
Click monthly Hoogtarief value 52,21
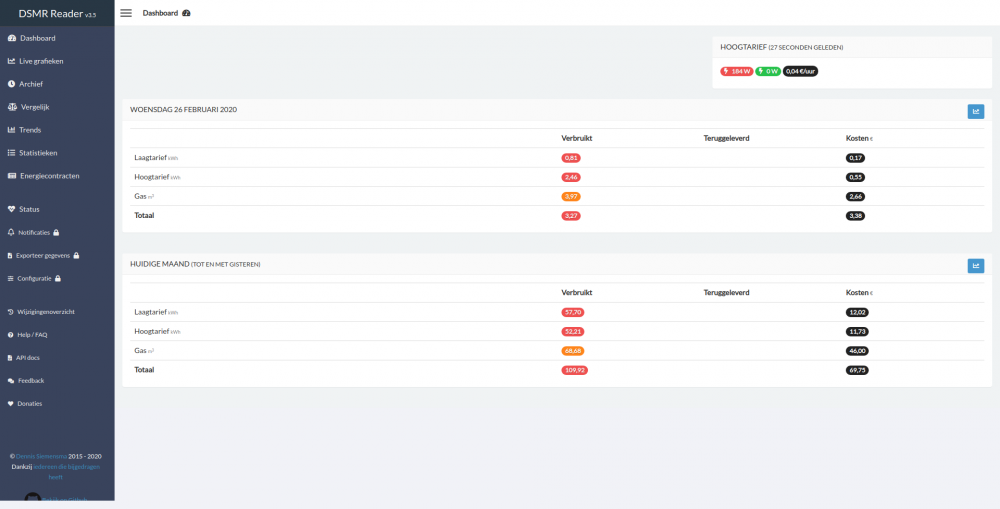point(573,332)
